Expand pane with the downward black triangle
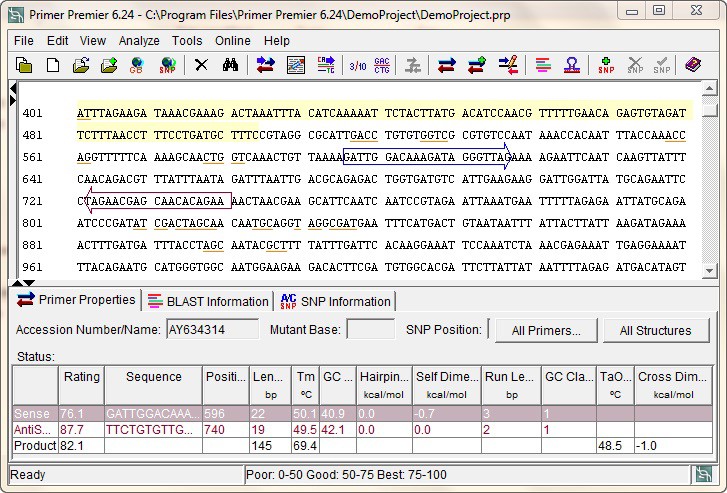The width and height of the screenshot is (727, 493). click(x=29, y=282)
